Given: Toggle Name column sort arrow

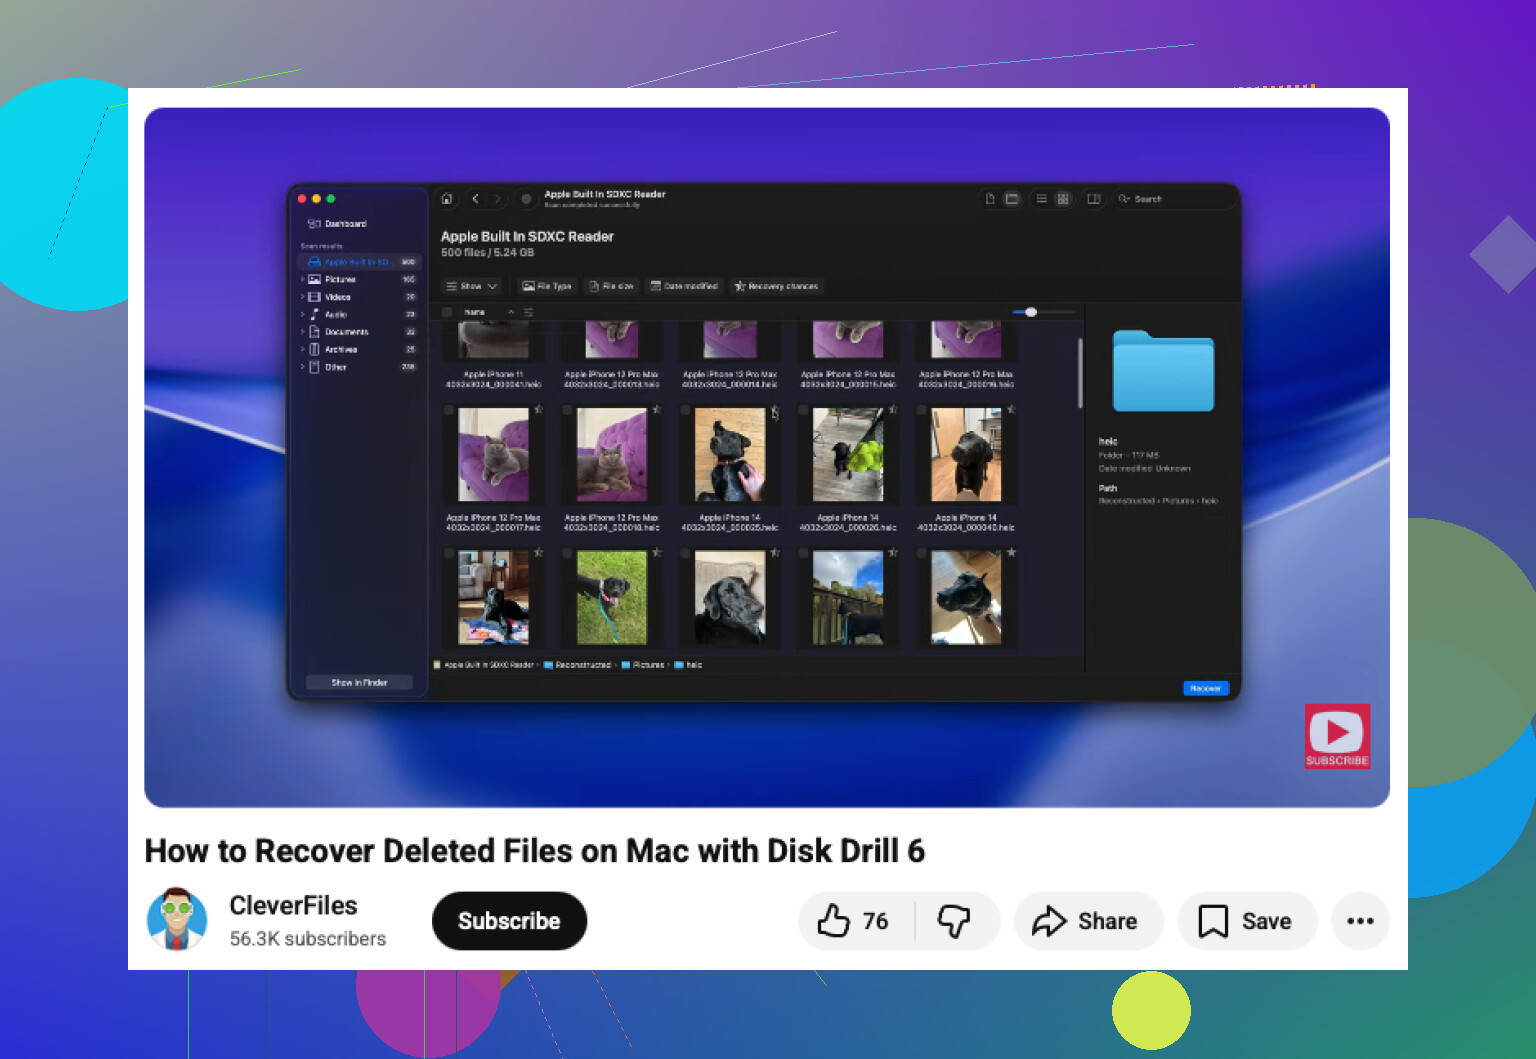Looking at the screenshot, I should (511, 312).
